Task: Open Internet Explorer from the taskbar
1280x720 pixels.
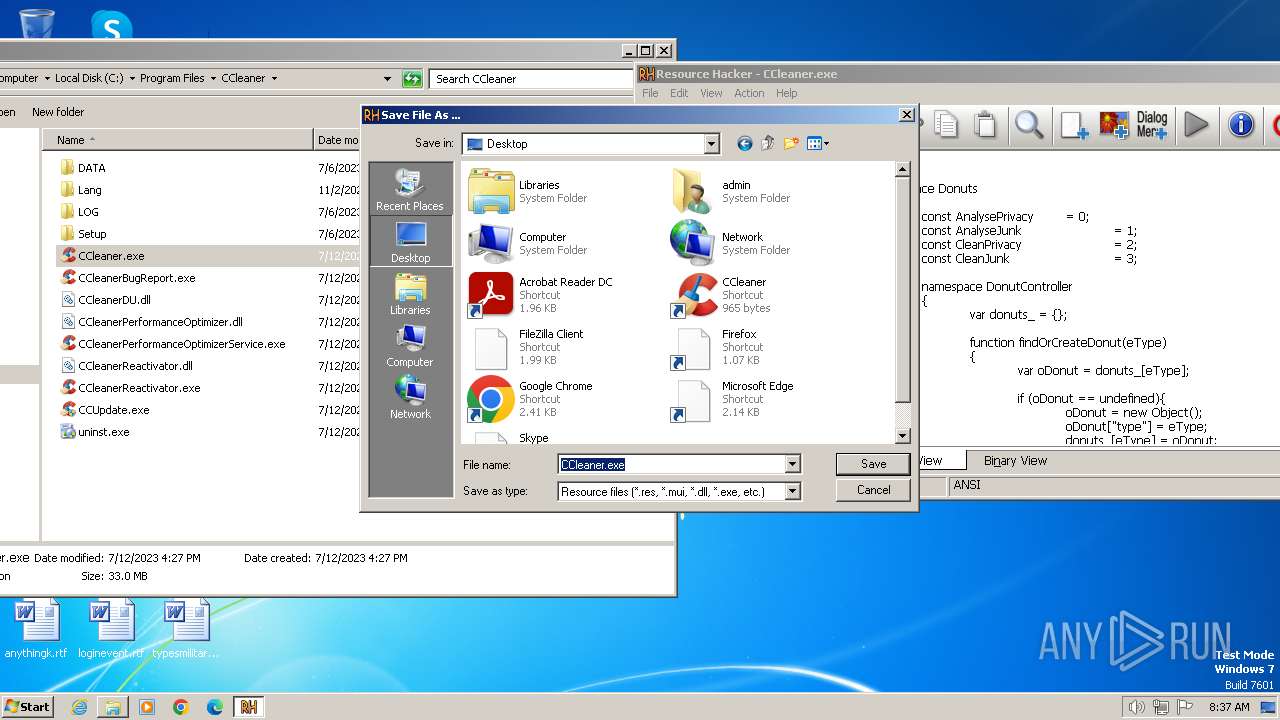Action: click(x=79, y=707)
